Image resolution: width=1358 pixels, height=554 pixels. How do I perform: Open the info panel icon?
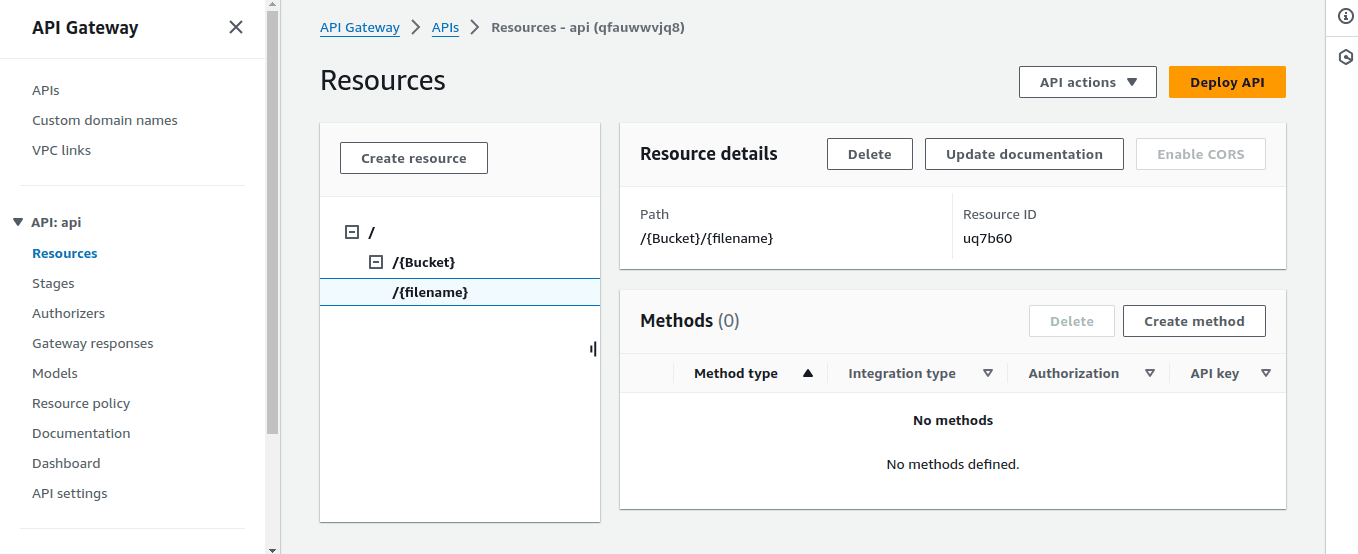click(1345, 17)
